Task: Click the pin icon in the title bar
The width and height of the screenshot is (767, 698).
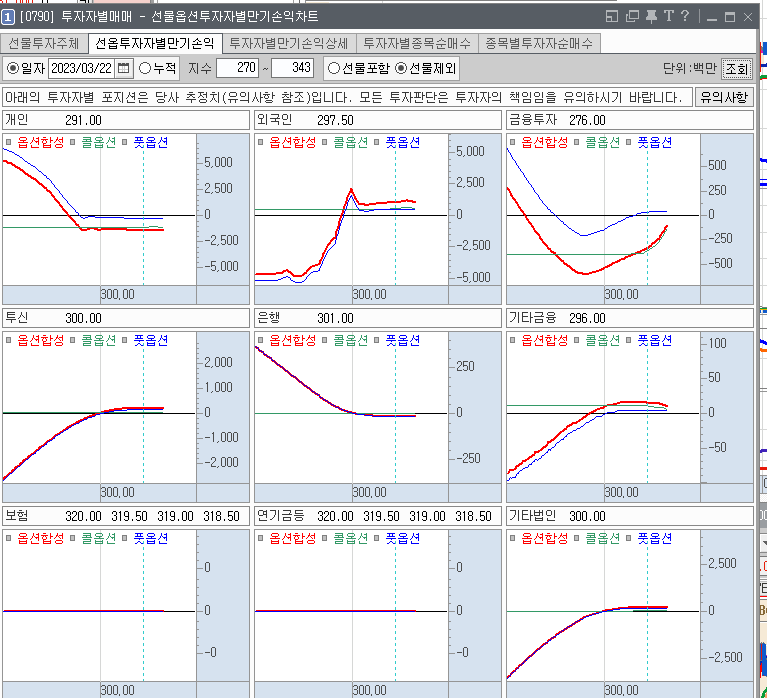Action: 651,17
